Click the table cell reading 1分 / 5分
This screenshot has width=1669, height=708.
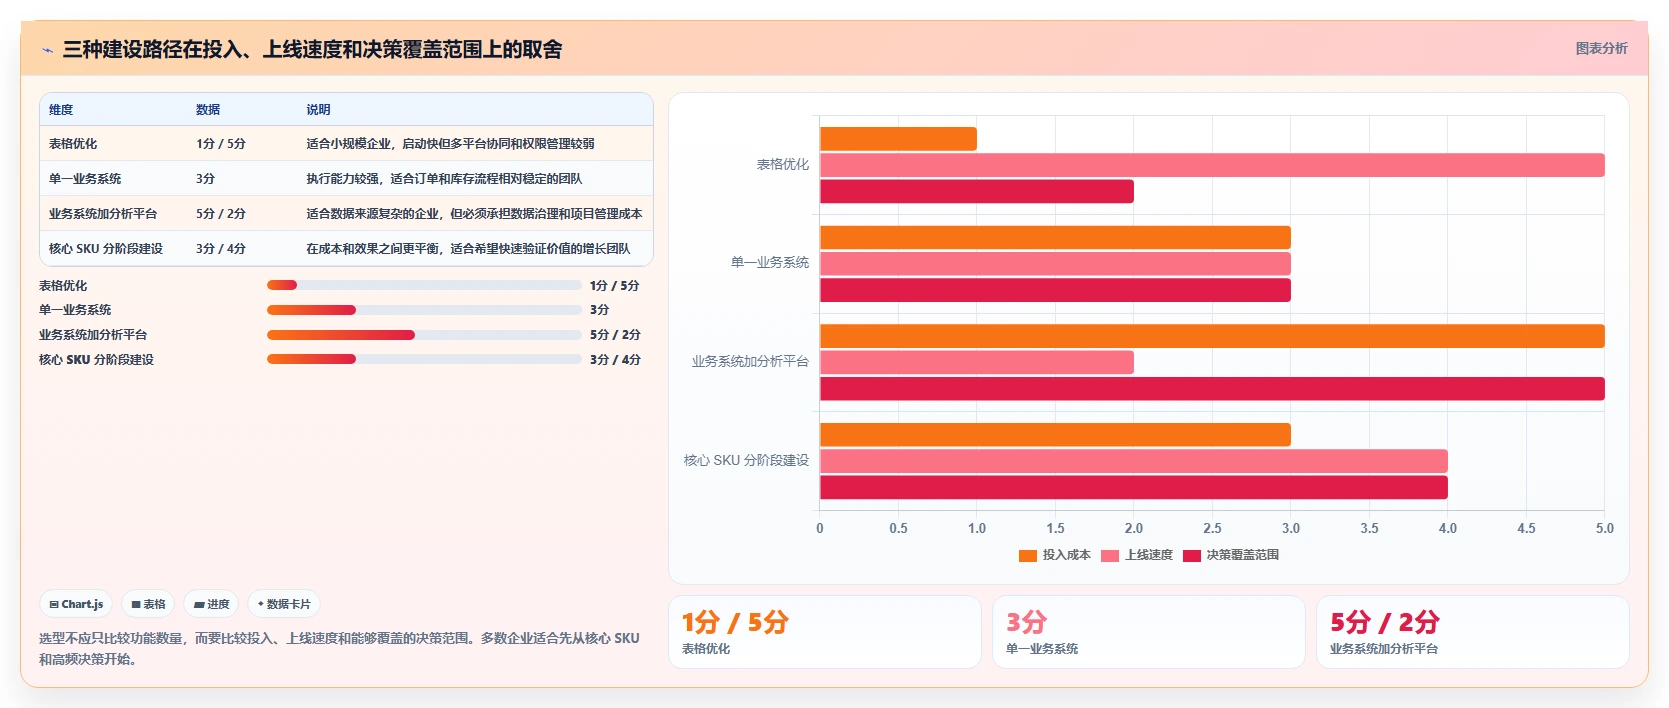click(221, 144)
